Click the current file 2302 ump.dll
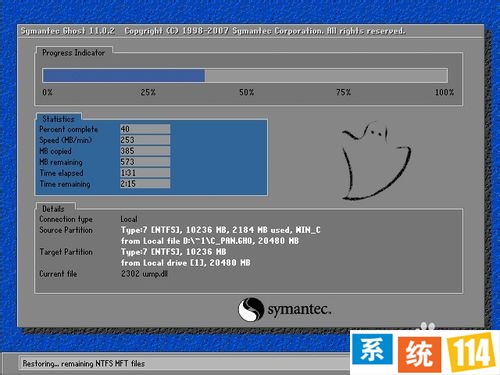Image resolution: width=500 pixels, height=375 pixels. click(144, 274)
